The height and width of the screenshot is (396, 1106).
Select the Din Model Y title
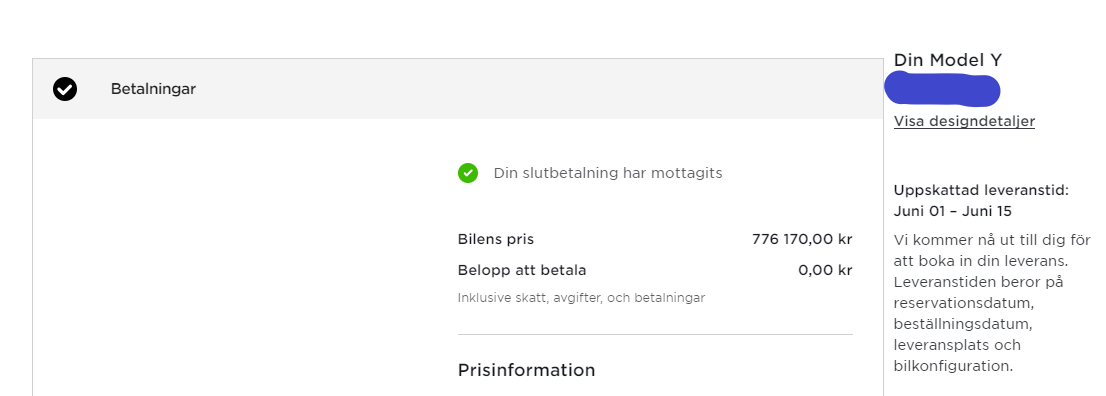(x=947, y=60)
